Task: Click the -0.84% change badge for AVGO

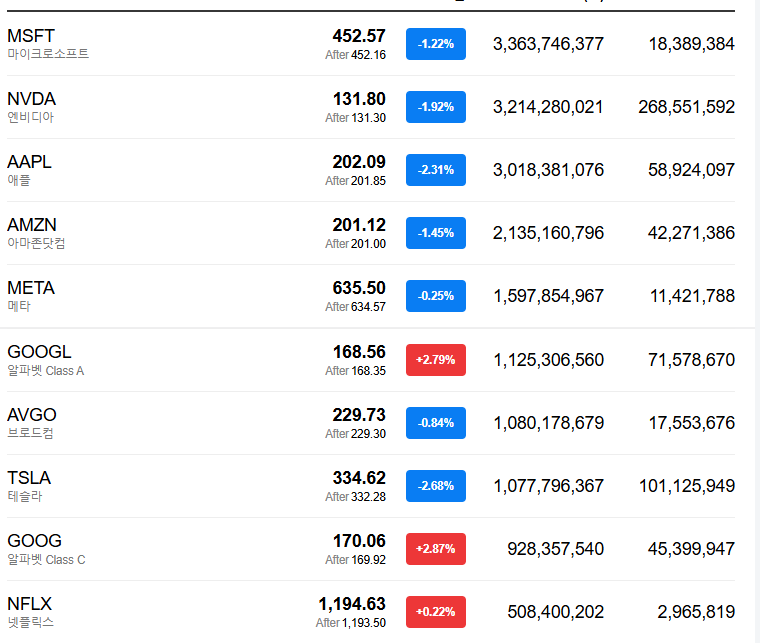Action: click(x=436, y=423)
